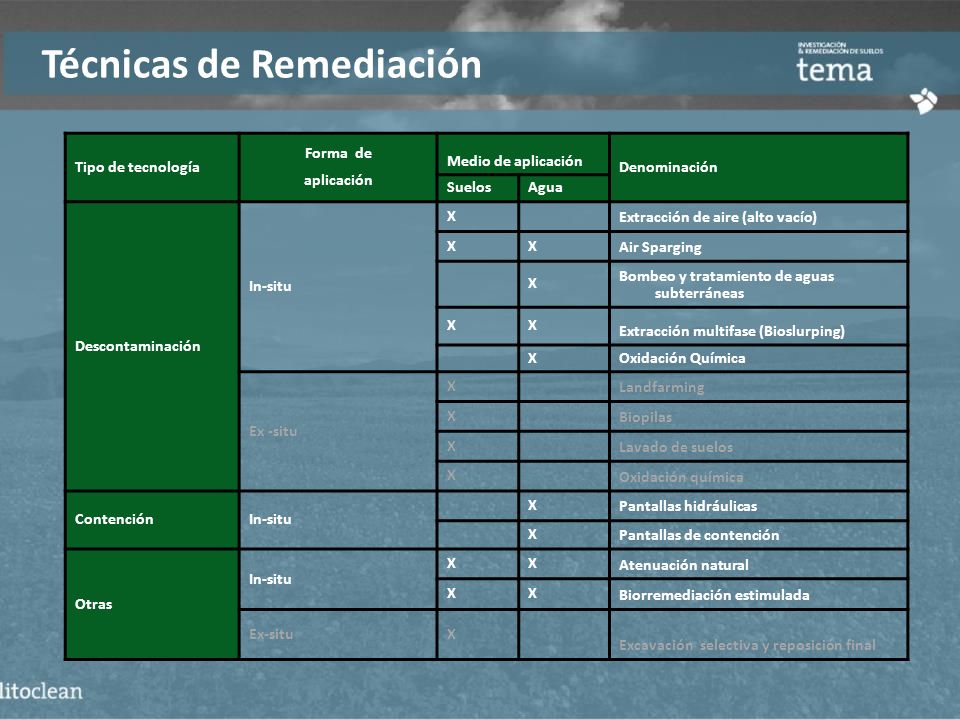Image resolution: width=960 pixels, height=720 pixels.
Task: Select Excavación selectiva y reposición final
Action: coord(747,645)
